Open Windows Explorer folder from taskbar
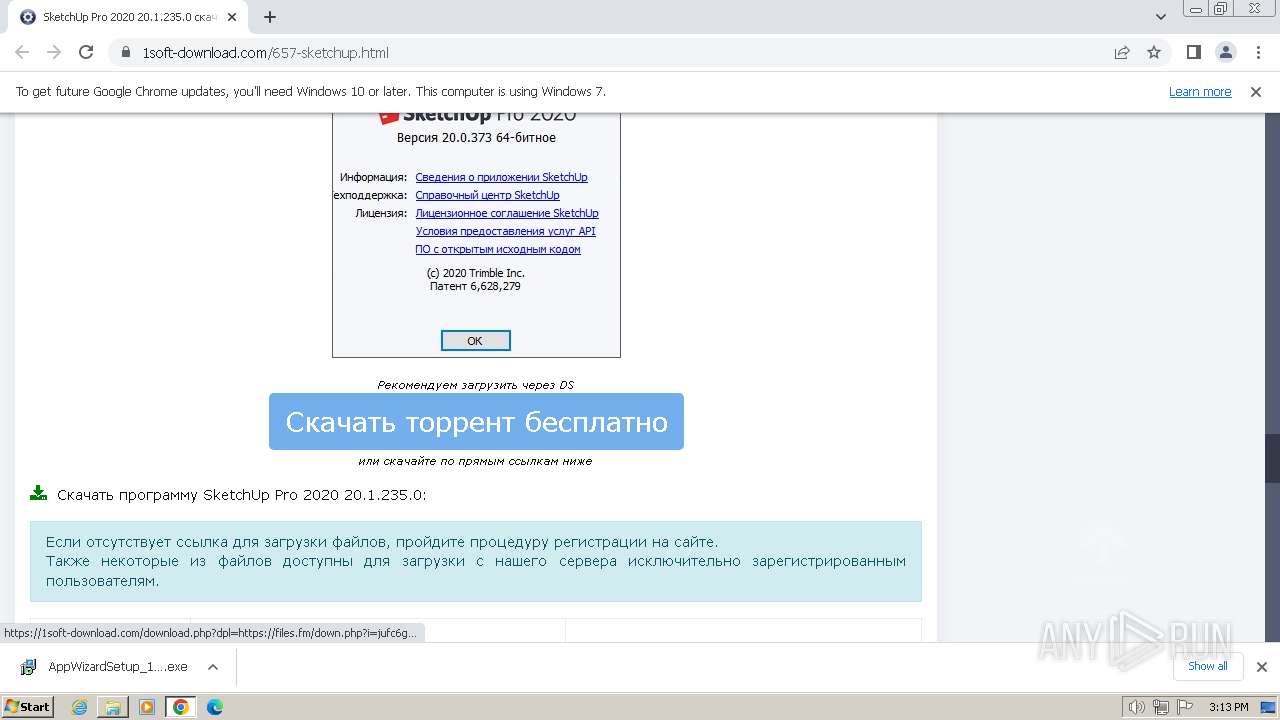The height and width of the screenshot is (720, 1280). click(113, 707)
